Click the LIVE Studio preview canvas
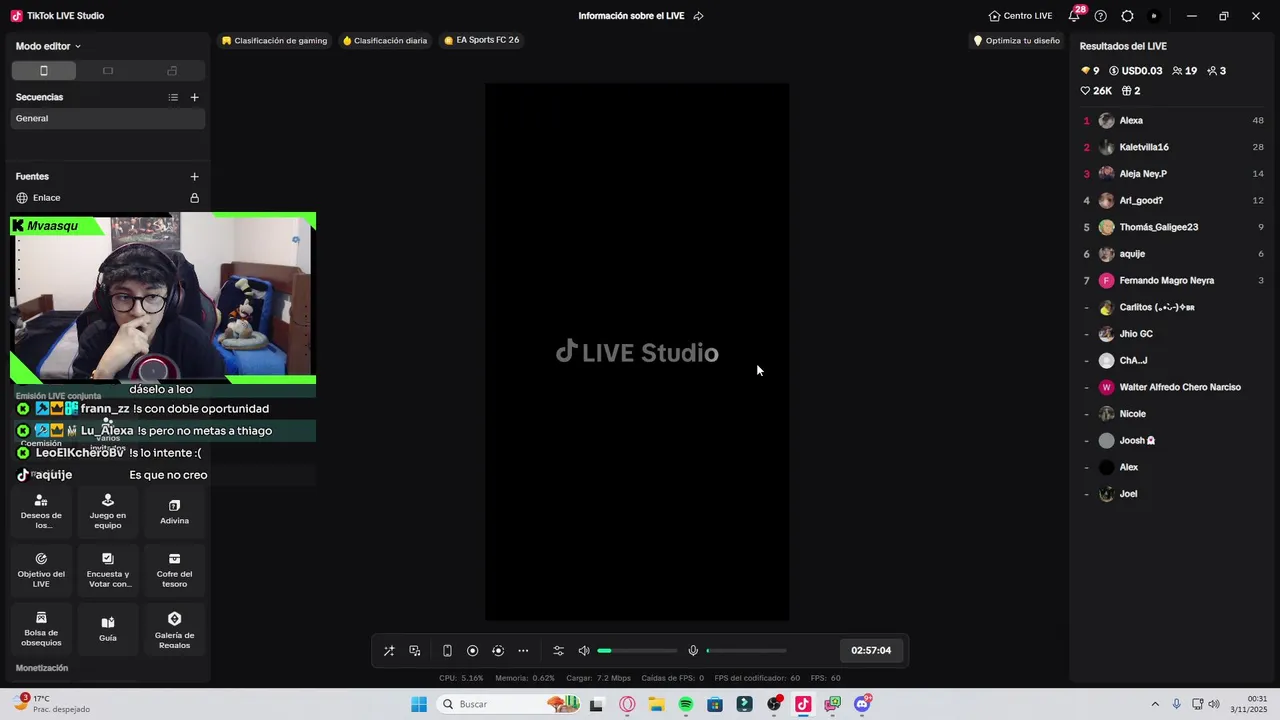1280x720 pixels. point(637,352)
